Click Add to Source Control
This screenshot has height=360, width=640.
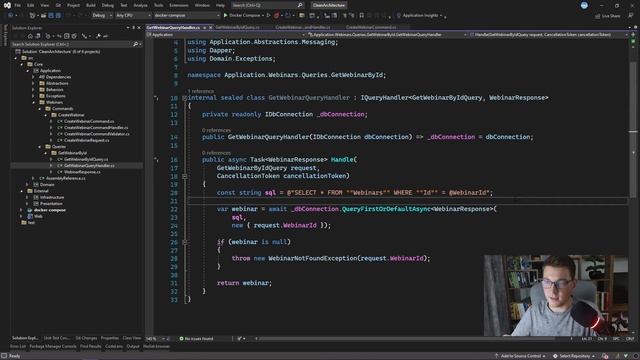(520, 356)
